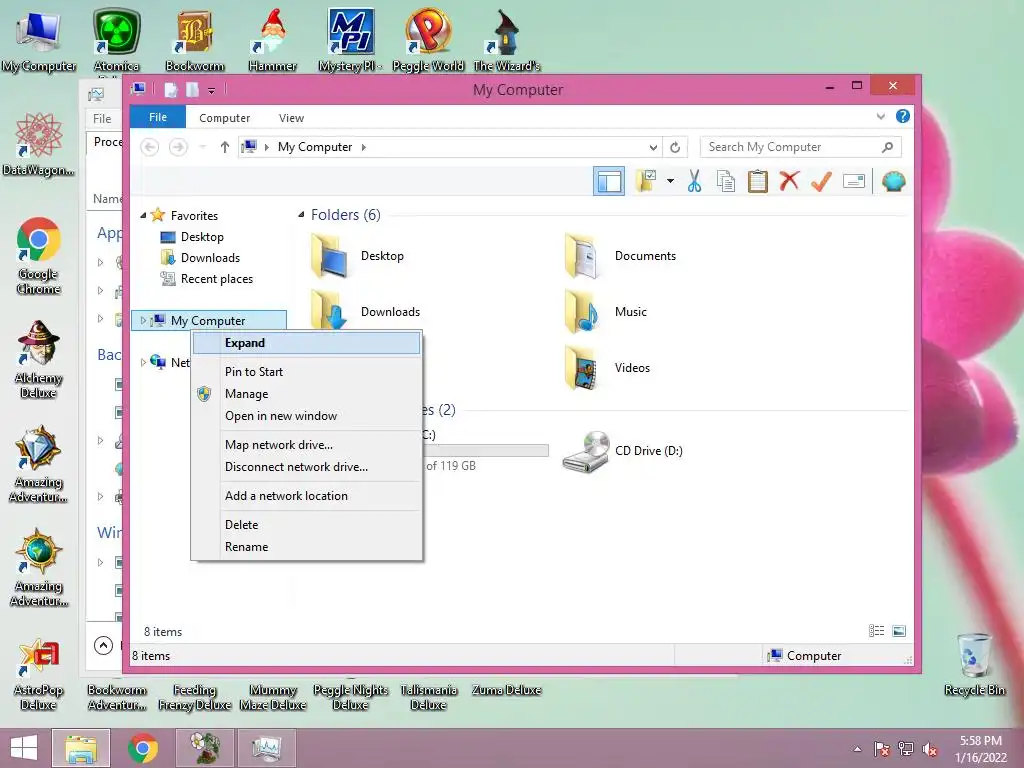Click the Chrome icon on the taskbar
Image resolution: width=1024 pixels, height=768 pixels.
tap(143, 748)
